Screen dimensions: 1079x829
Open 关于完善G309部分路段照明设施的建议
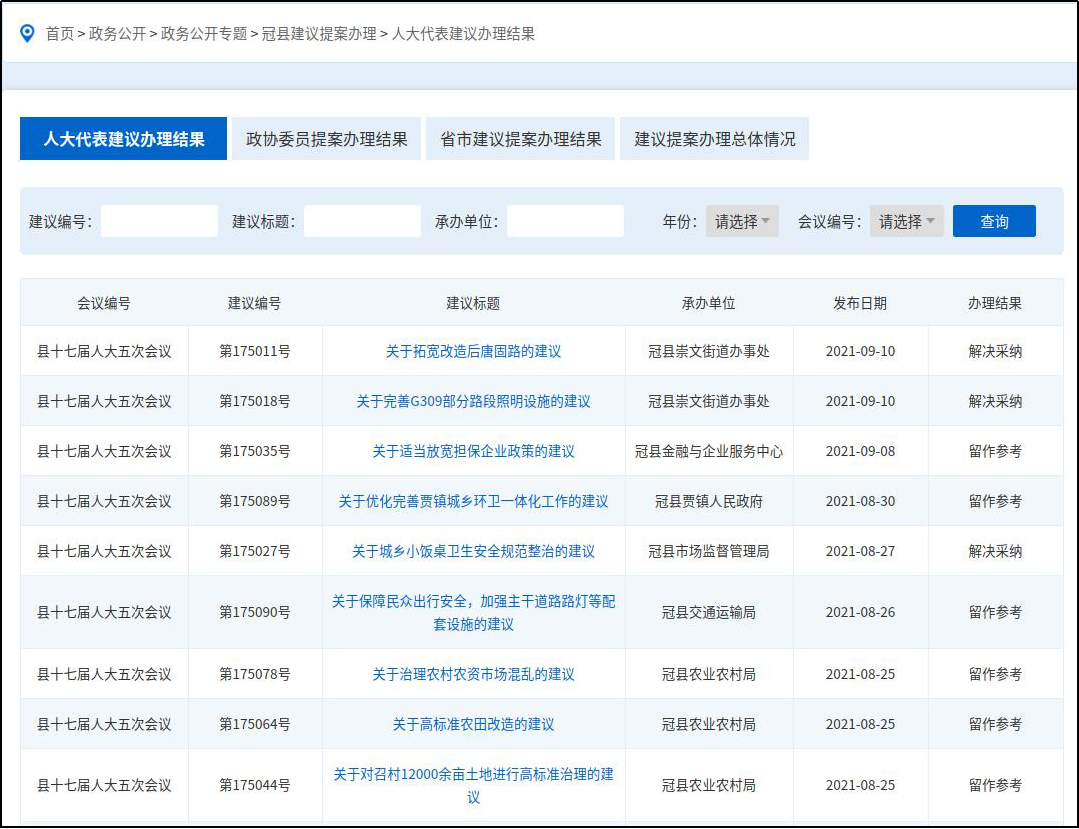[473, 402]
